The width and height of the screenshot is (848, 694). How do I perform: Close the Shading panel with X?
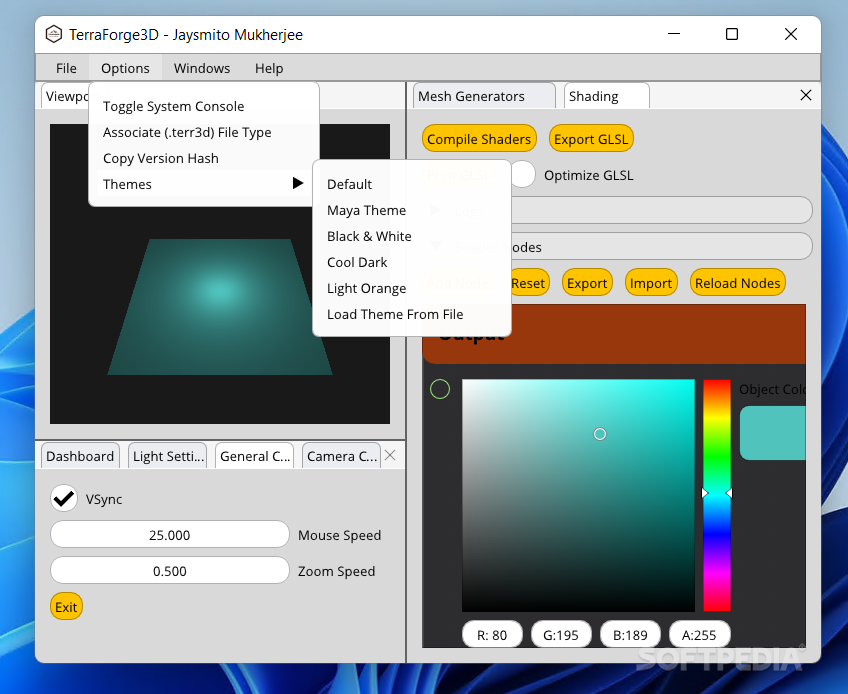[805, 95]
